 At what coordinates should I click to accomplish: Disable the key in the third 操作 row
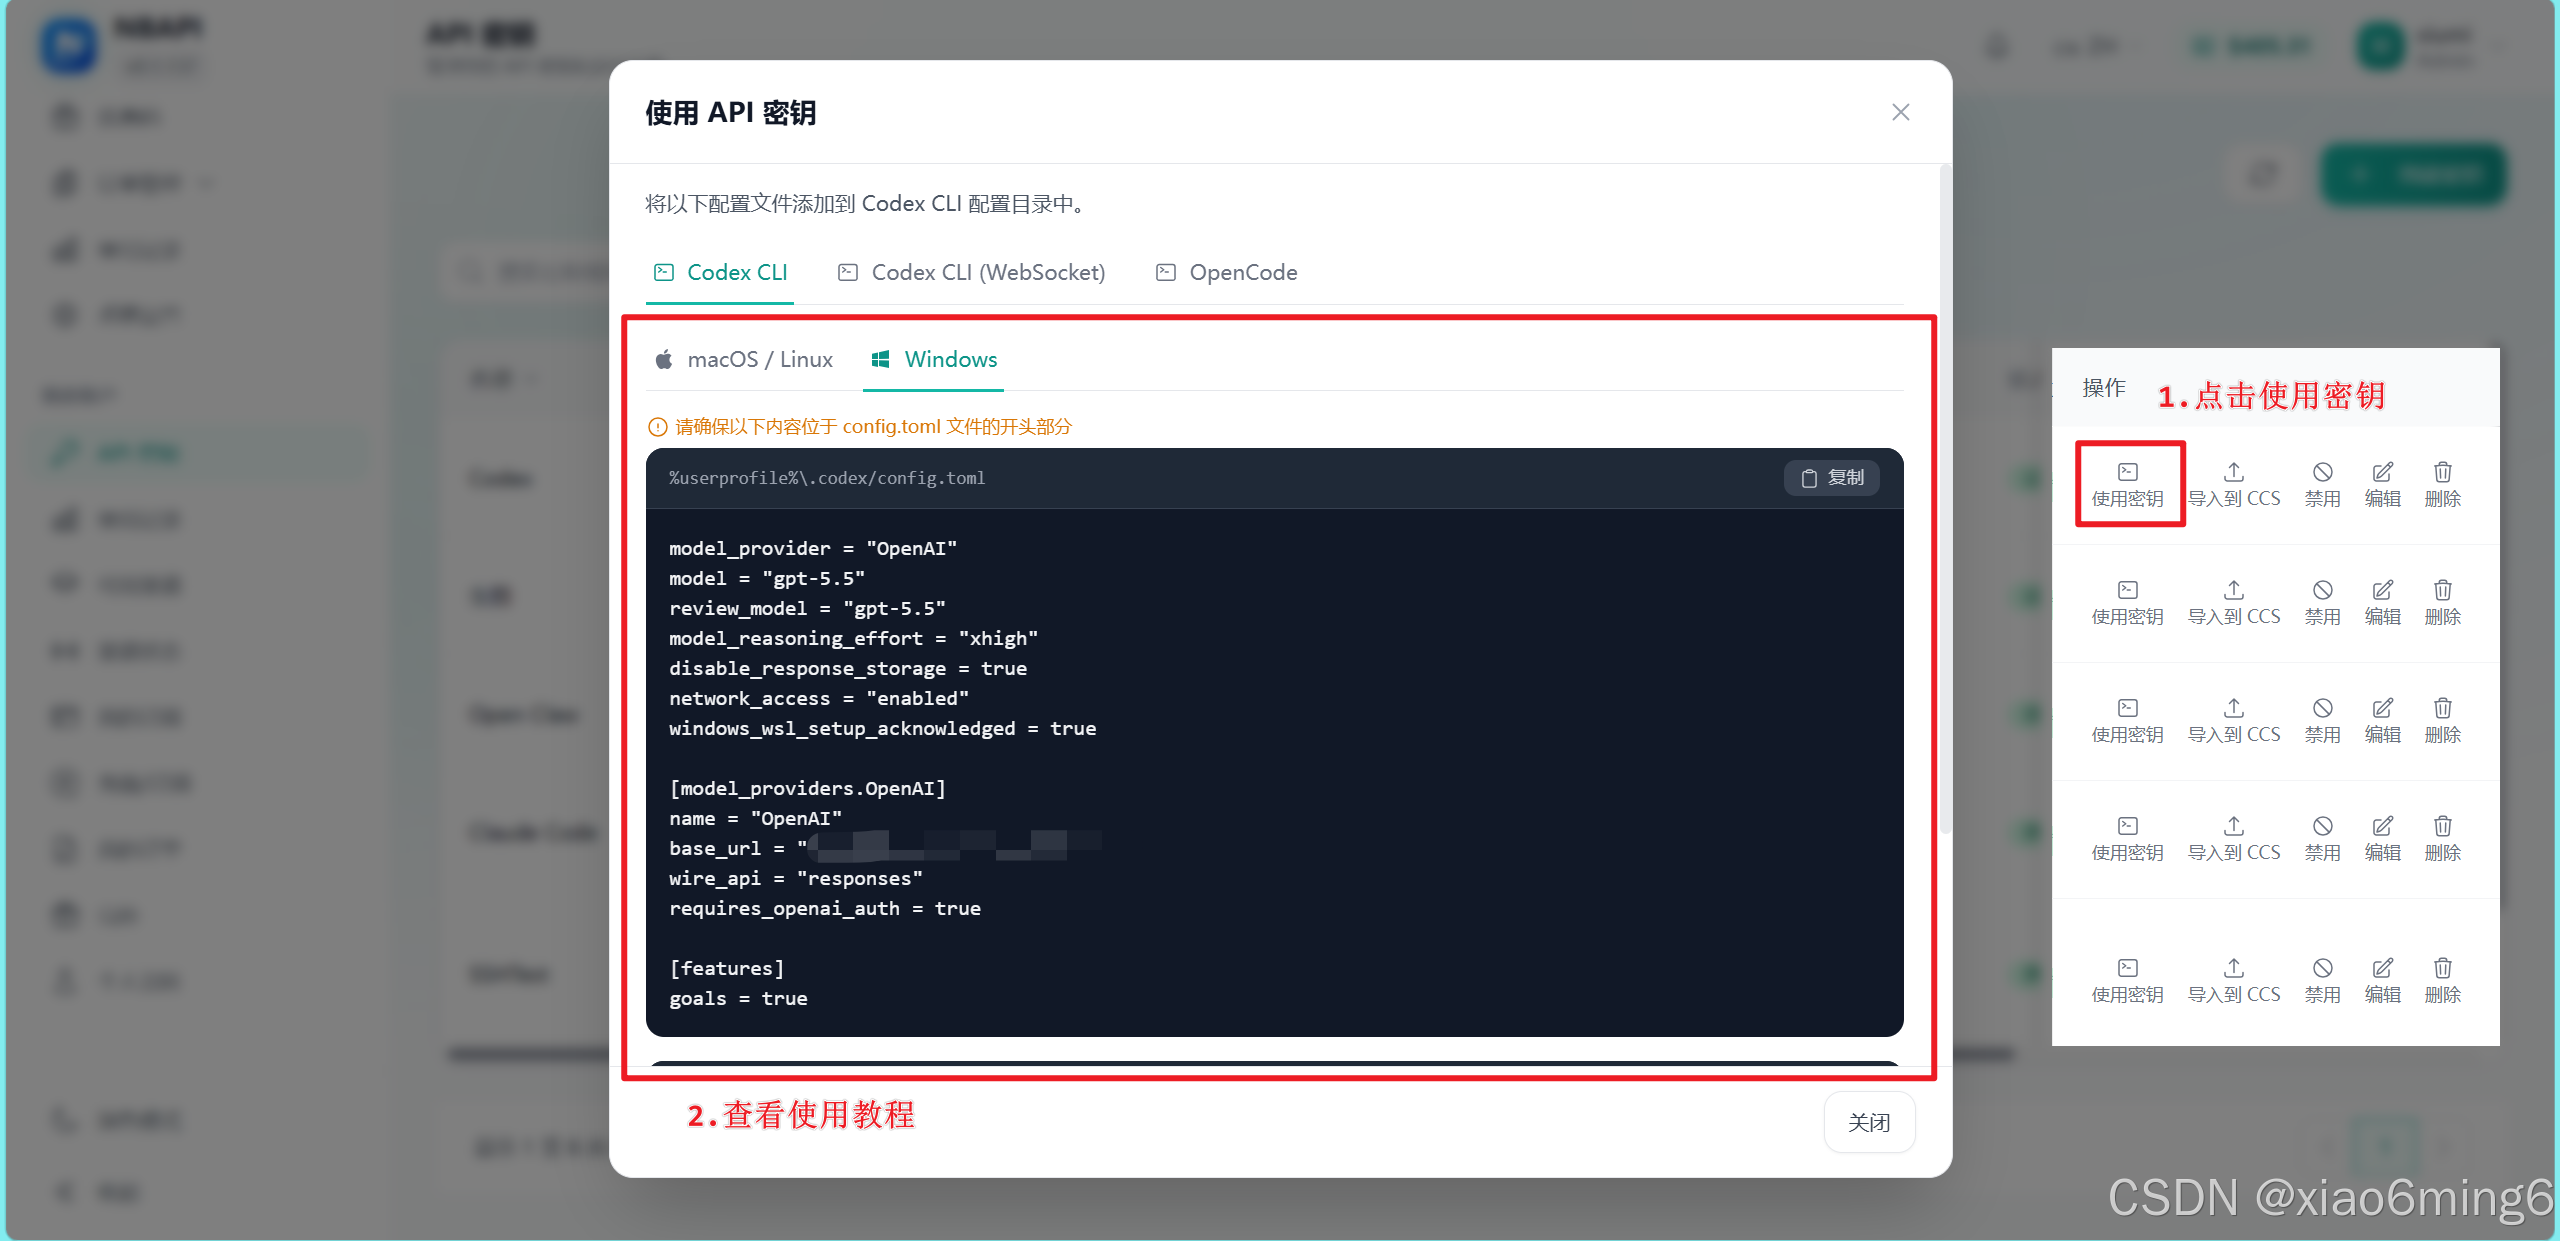(2322, 721)
